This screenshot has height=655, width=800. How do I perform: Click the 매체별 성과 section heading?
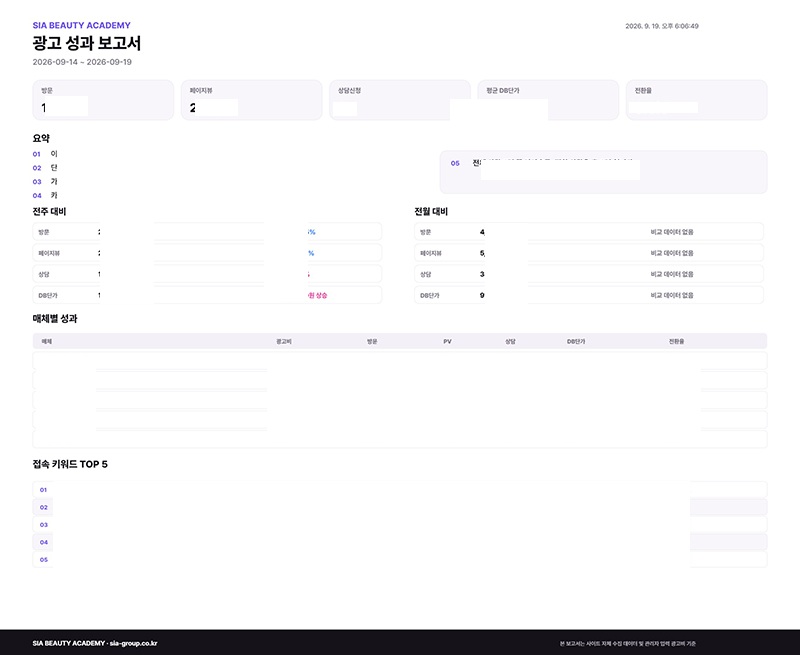55,319
